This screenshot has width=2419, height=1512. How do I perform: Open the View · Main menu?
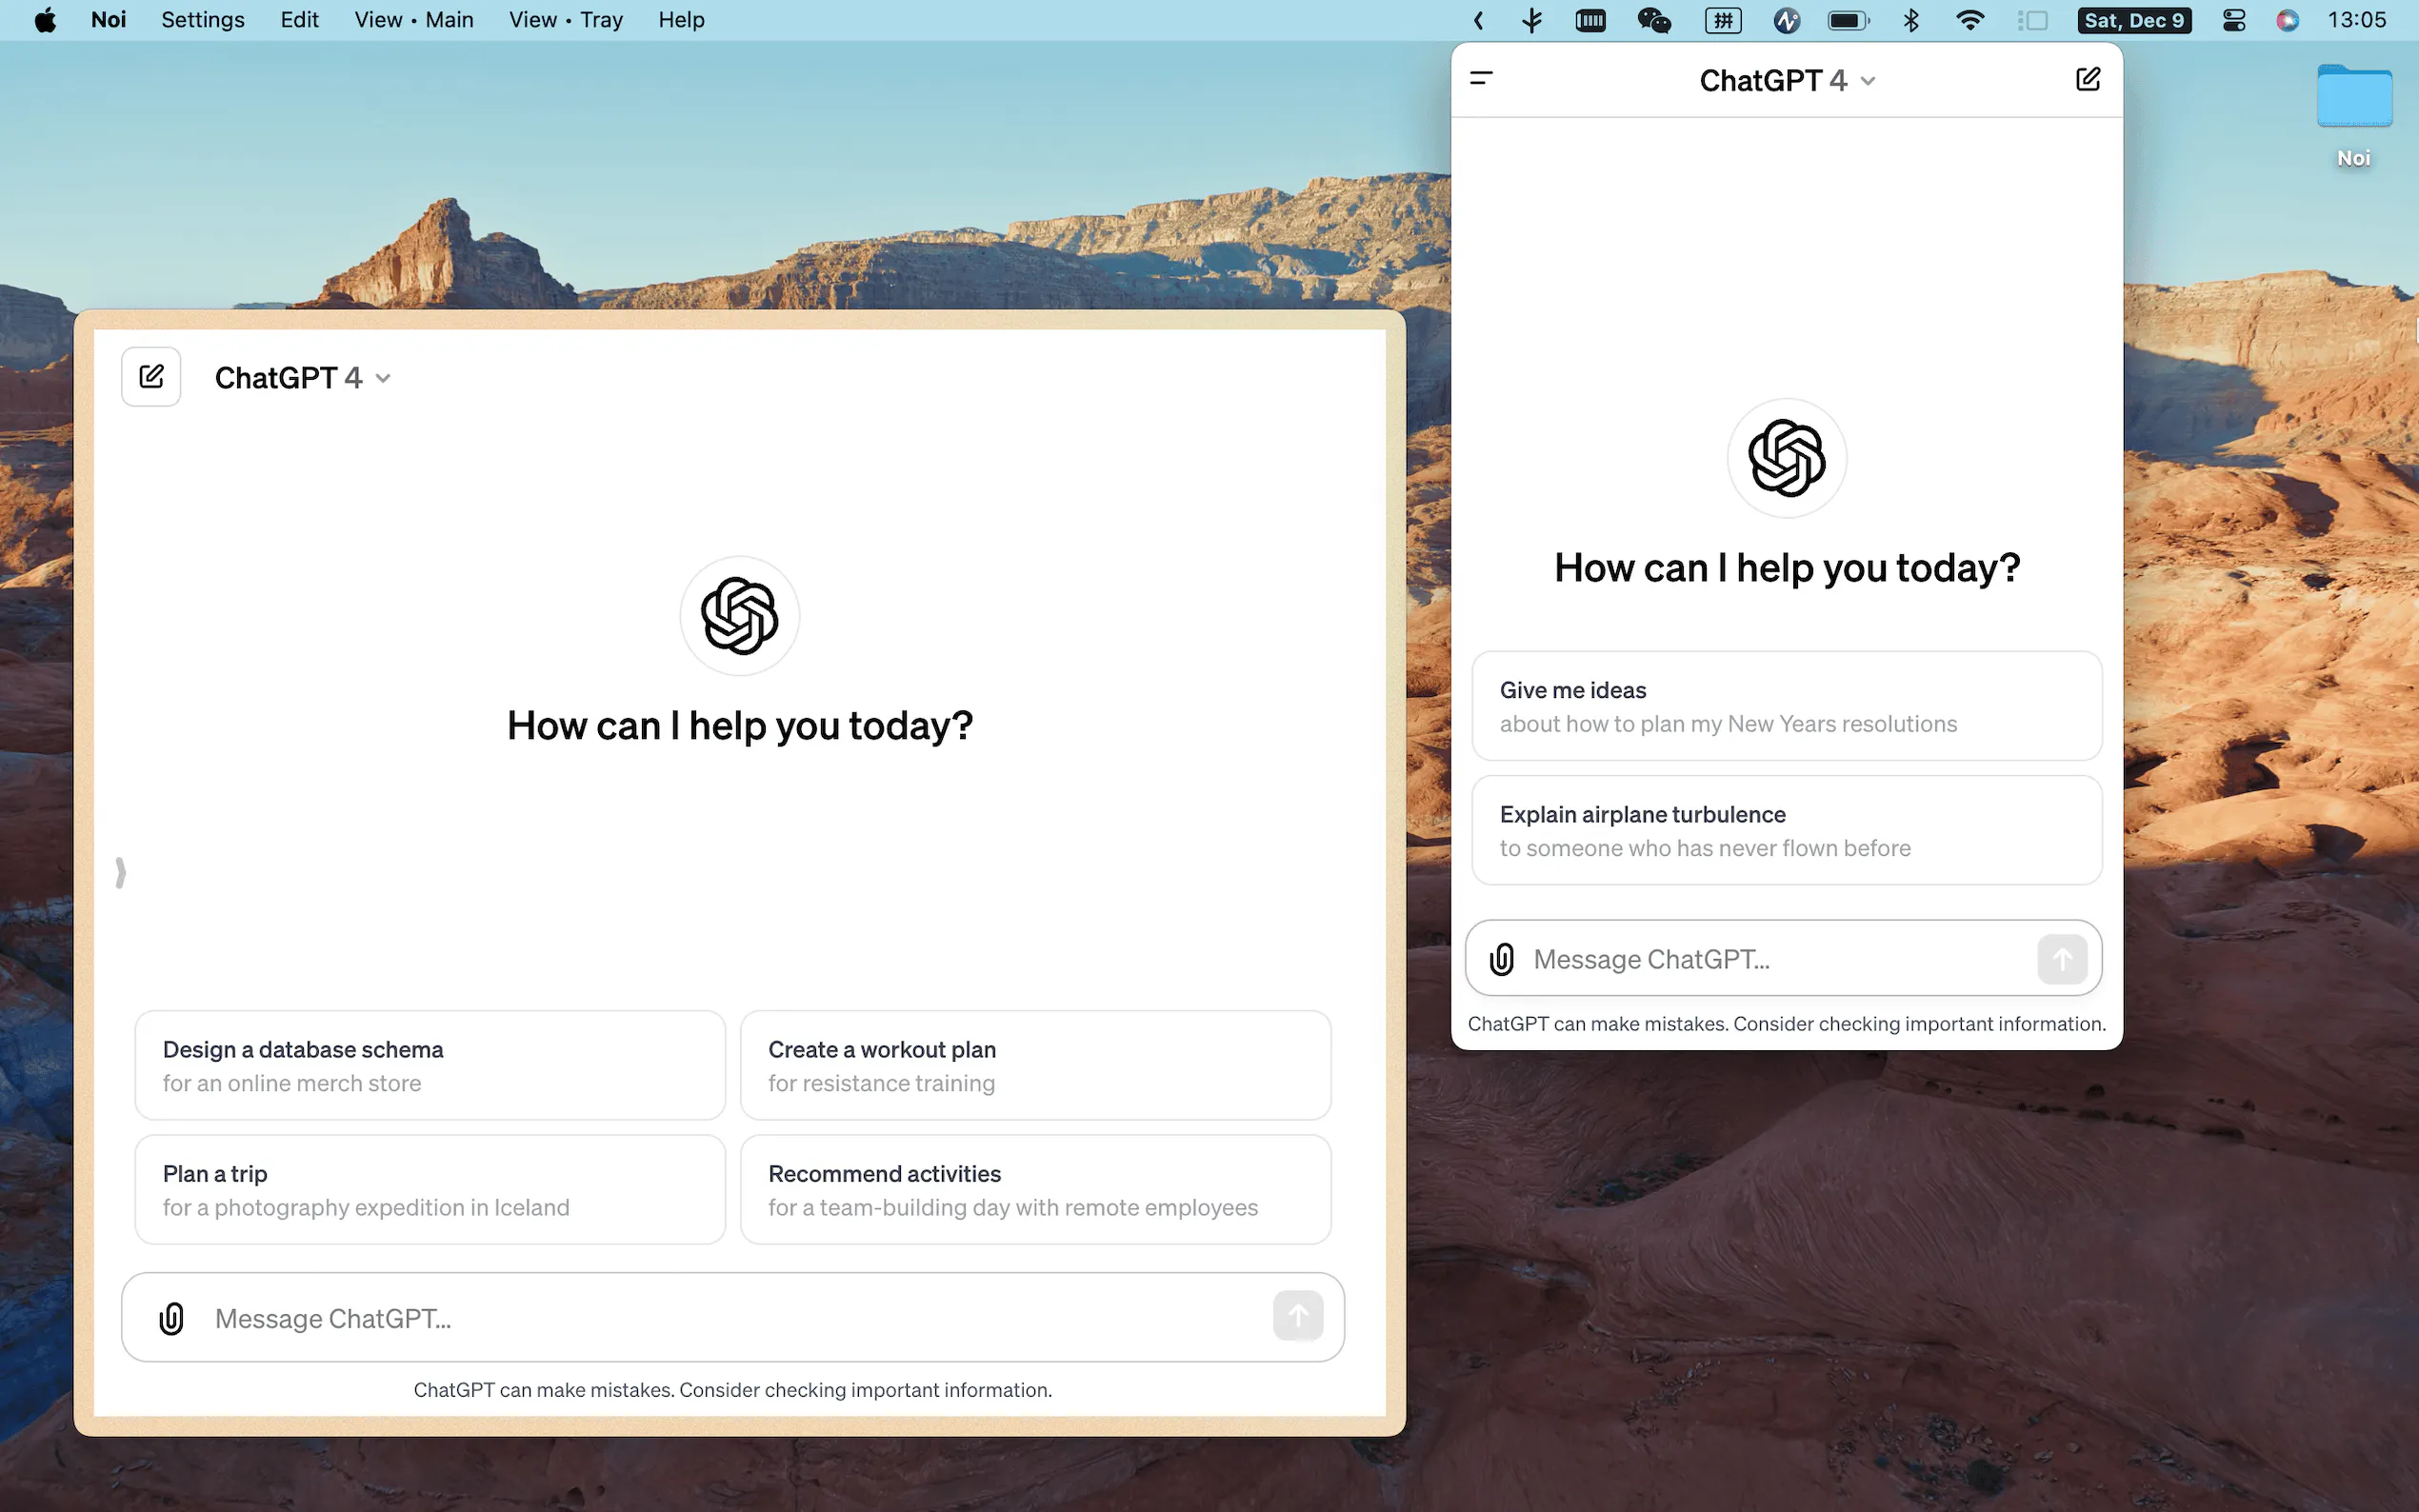[414, 20]
